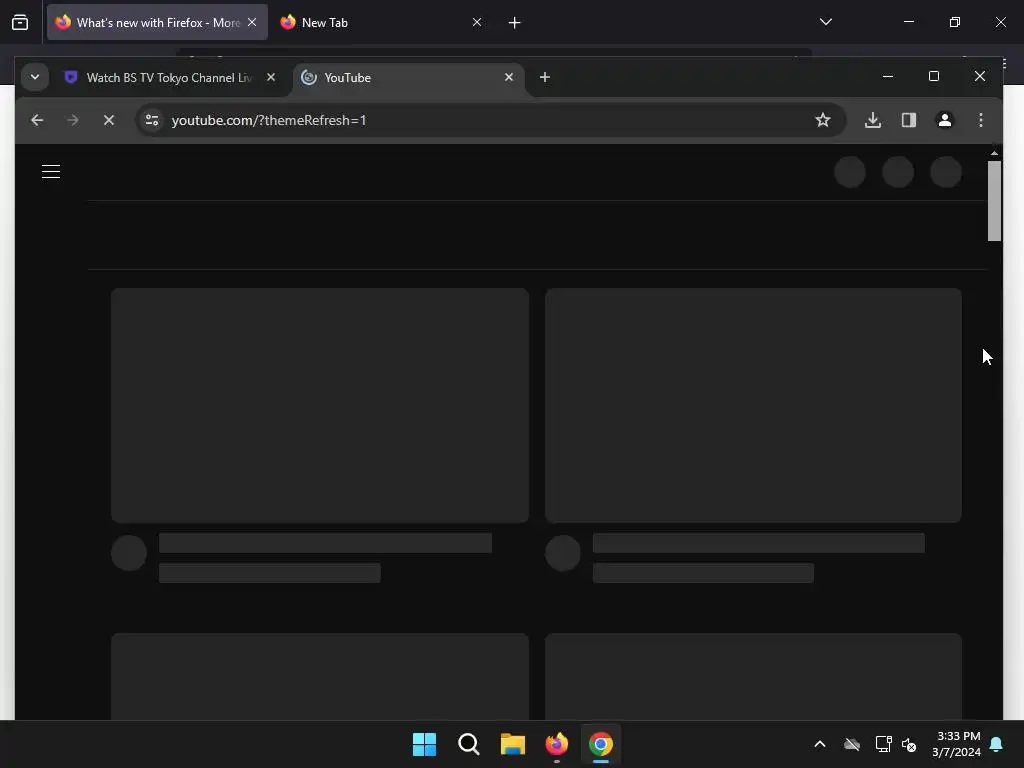Close the Watch BS TV Tokyo tab
Viewport: 1024px width, 768px height.
pos(271,78)
